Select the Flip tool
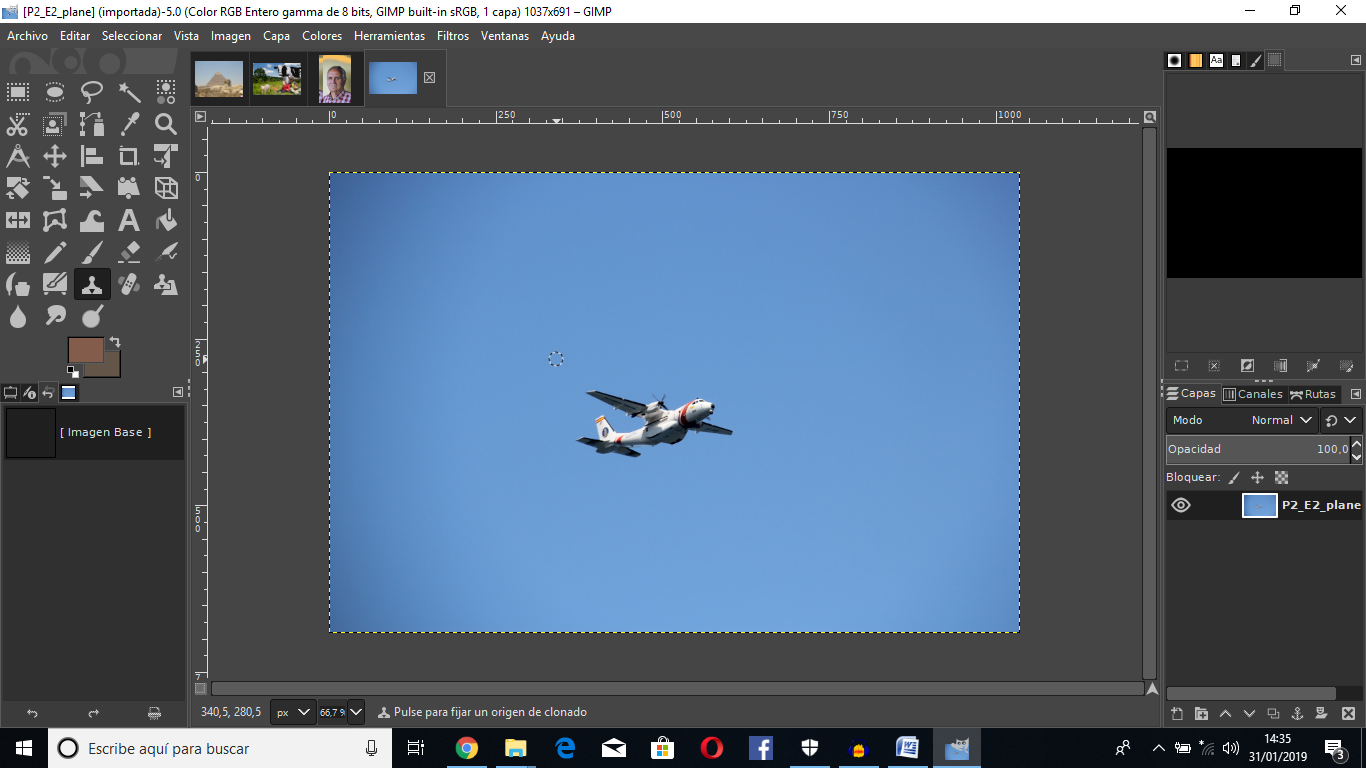Screen dimensions: 1366x768 click(x=18, y=221)
